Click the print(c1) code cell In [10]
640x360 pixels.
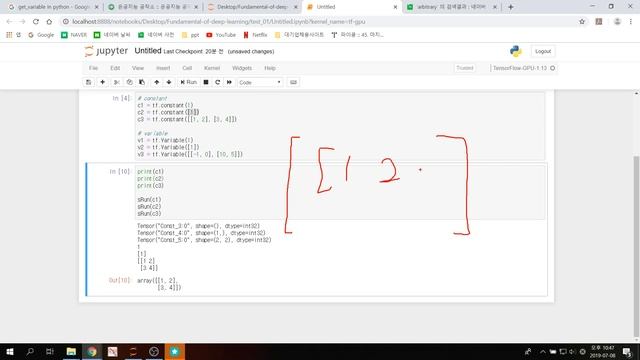coord(340,192)
